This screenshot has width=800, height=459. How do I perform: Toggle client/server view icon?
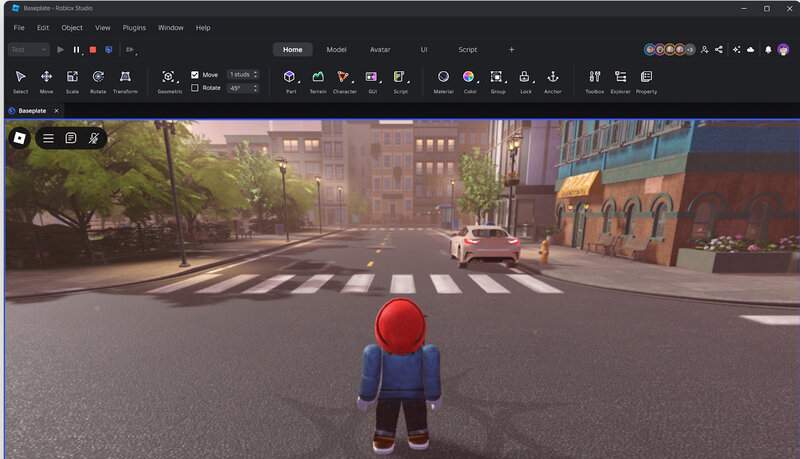click(x=109, y=49)
